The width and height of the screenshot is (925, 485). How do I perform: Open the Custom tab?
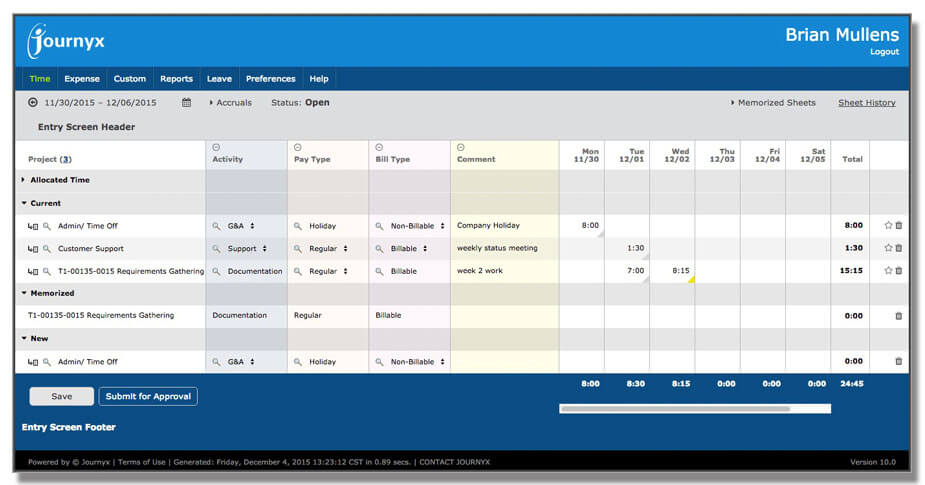130,78
